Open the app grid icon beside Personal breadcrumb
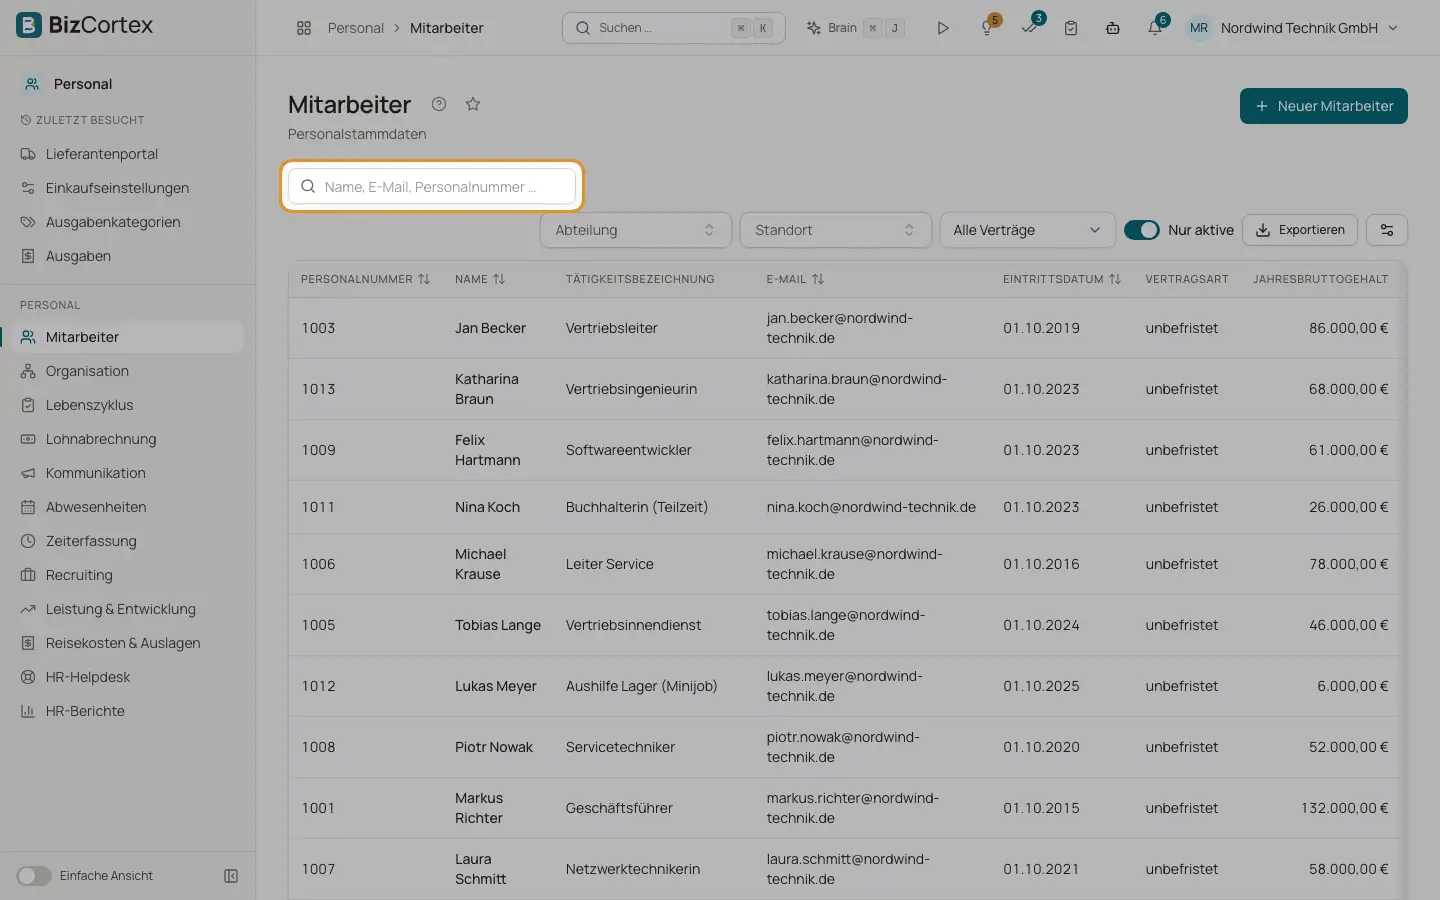 click(x=304, y=28)
